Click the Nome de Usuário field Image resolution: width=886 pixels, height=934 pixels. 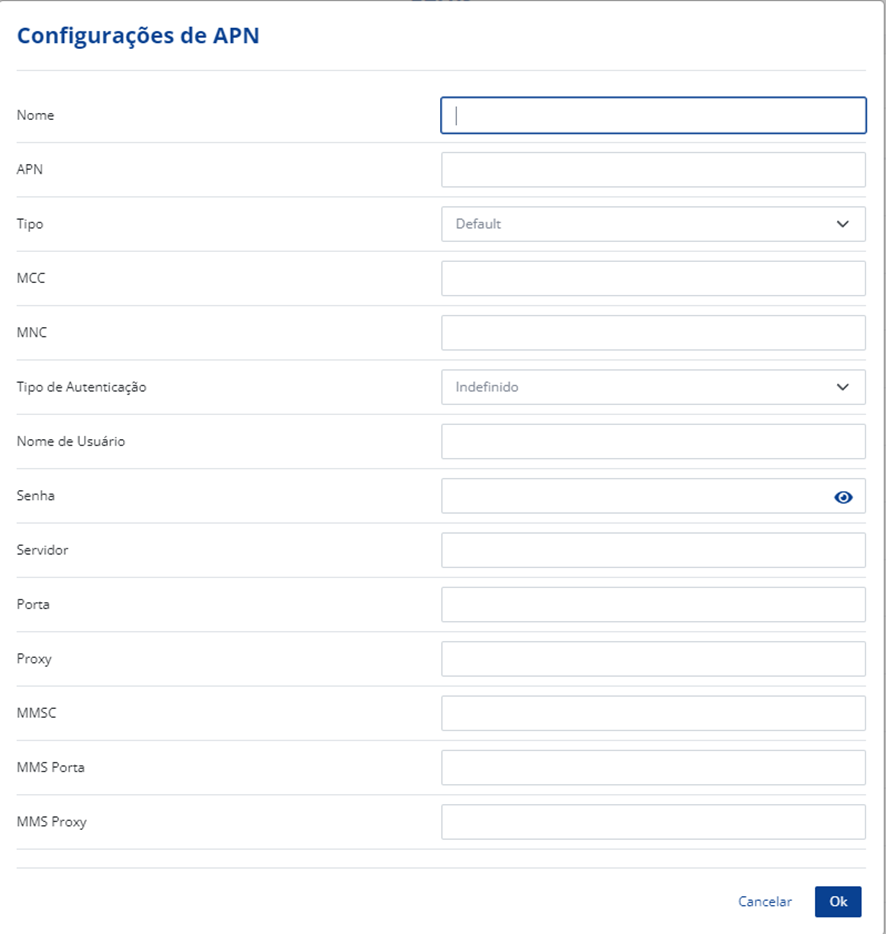[x=653, y=442]
